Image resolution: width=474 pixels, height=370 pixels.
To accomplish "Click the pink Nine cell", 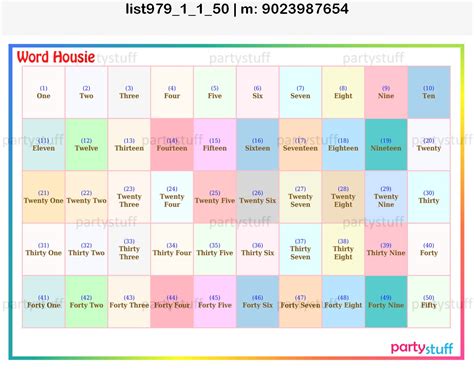I will coord(386,92).
